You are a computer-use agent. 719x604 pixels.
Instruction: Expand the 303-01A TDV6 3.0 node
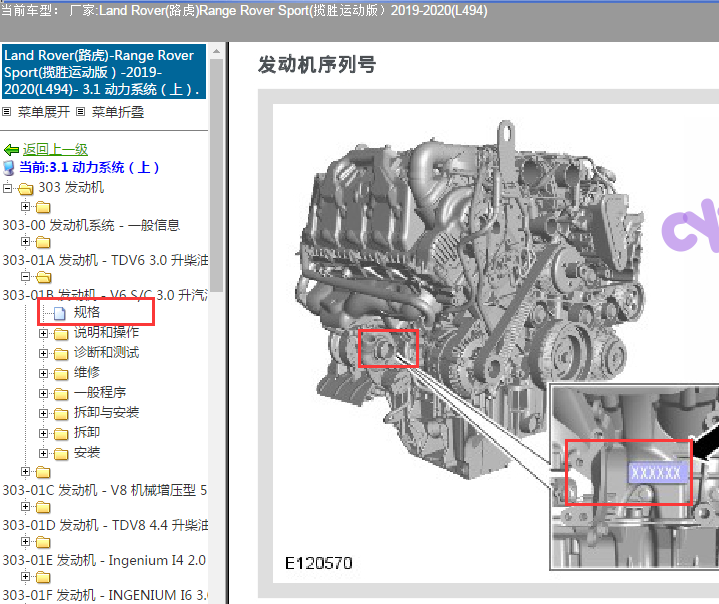coord(26,241)
